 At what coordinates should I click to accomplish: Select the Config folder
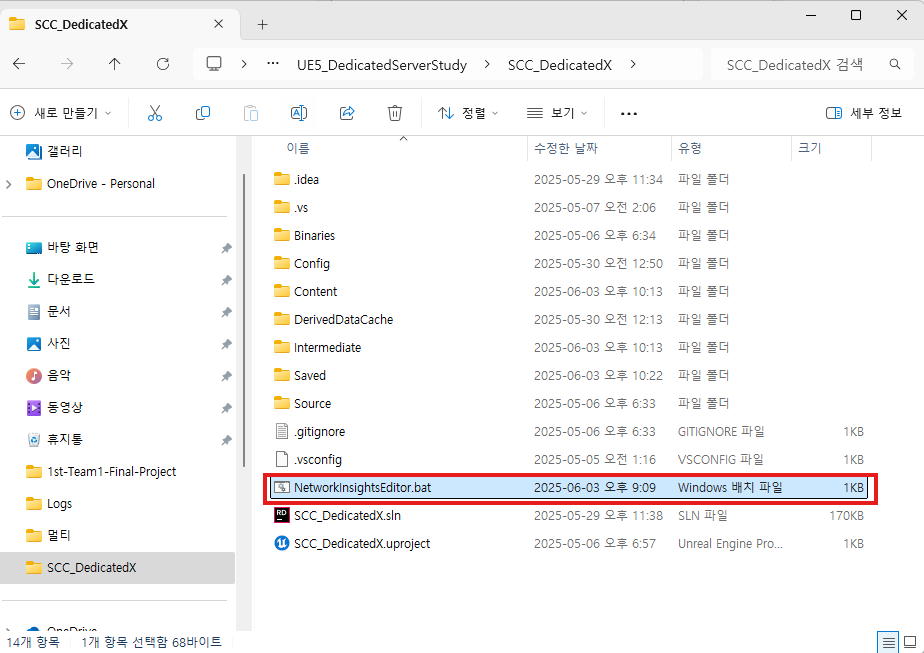pos(569,263)
